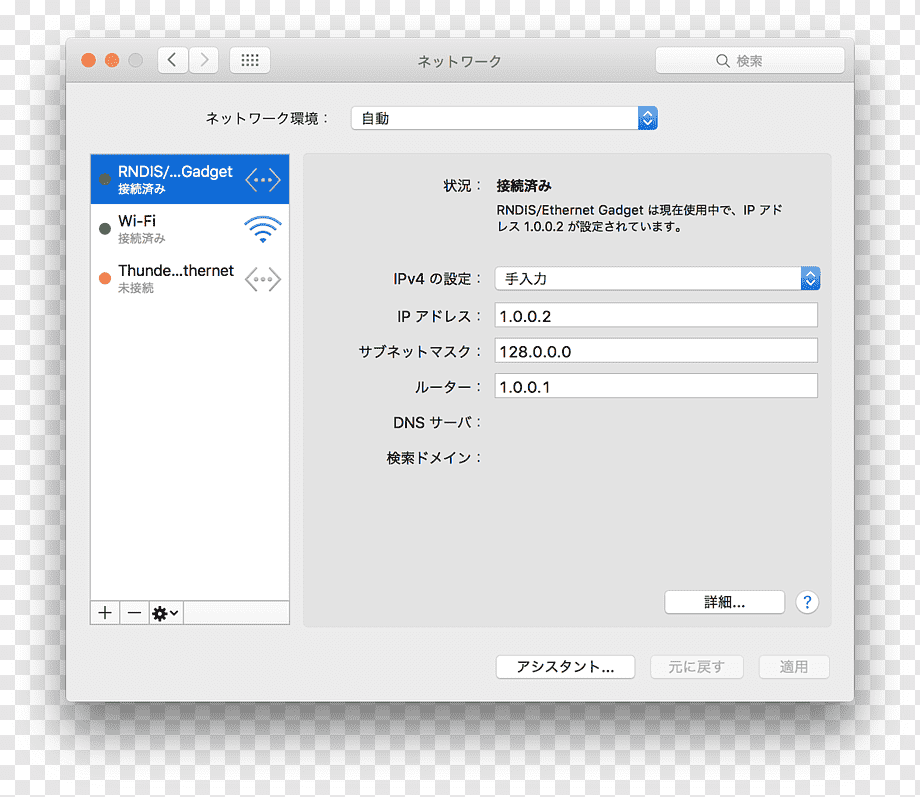920x797 pixels.
Task: Click the Wi-Fi status dot
Action: coord(105,229)
